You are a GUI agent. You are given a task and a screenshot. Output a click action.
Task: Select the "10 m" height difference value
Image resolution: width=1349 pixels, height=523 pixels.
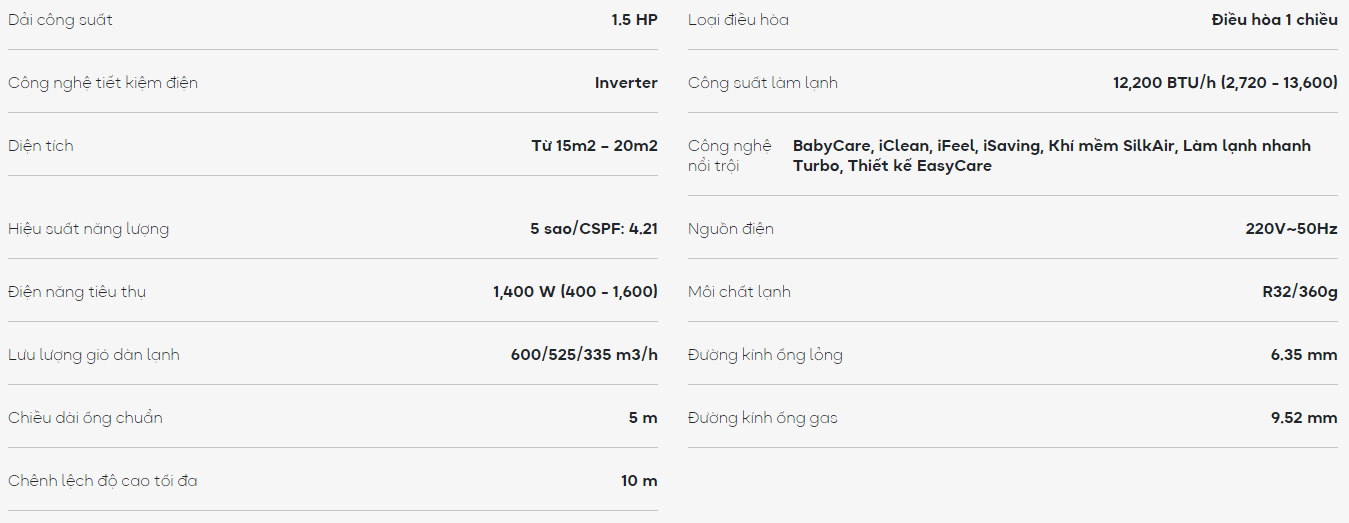coord(639,481)
